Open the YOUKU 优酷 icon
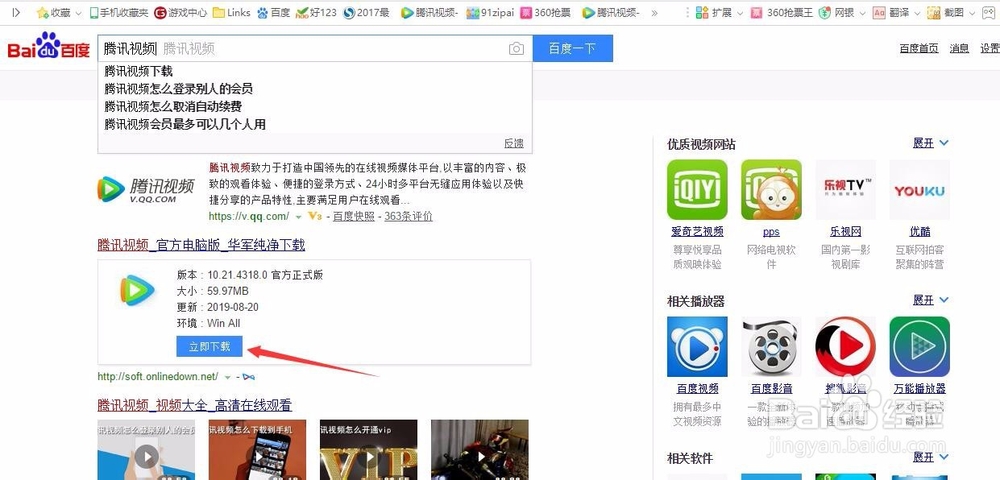 920,189
